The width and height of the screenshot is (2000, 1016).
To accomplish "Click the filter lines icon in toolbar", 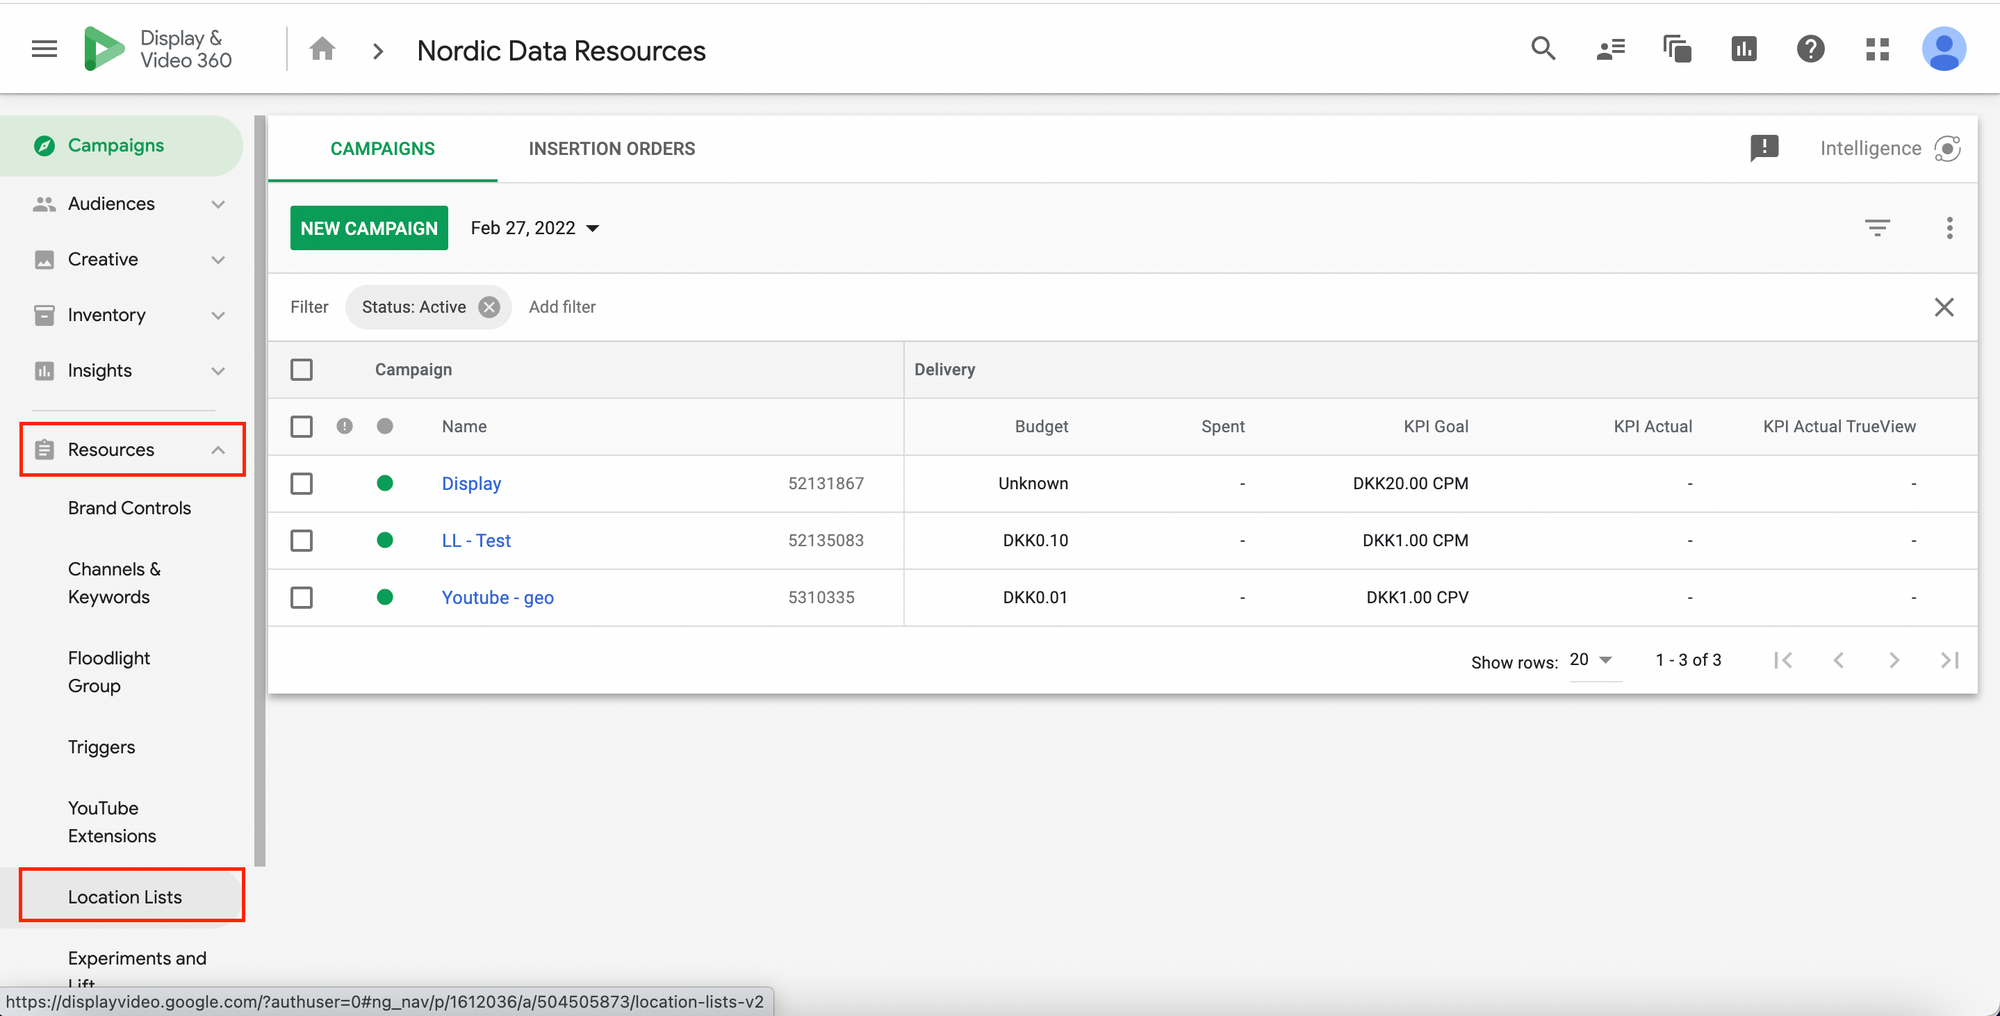I will [1877, 228].
